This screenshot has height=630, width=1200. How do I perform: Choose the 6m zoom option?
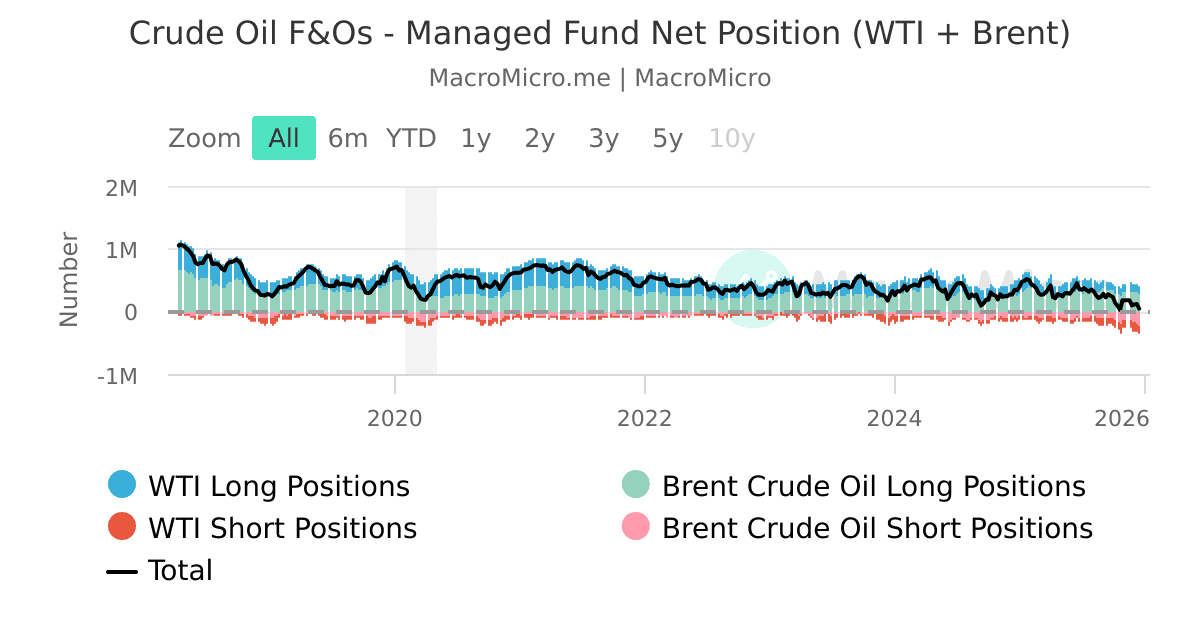(x=347, y=138)
